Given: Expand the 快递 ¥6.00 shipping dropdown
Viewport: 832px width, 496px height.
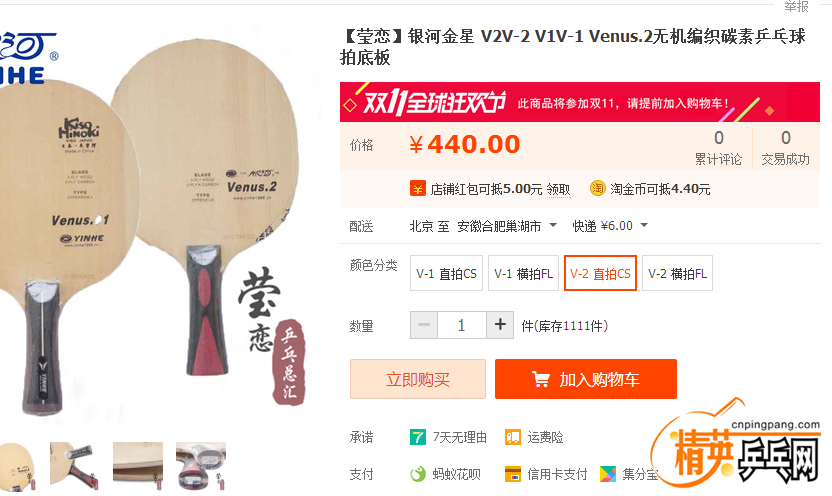Looking at the screenshot, I should click(610, 226).
